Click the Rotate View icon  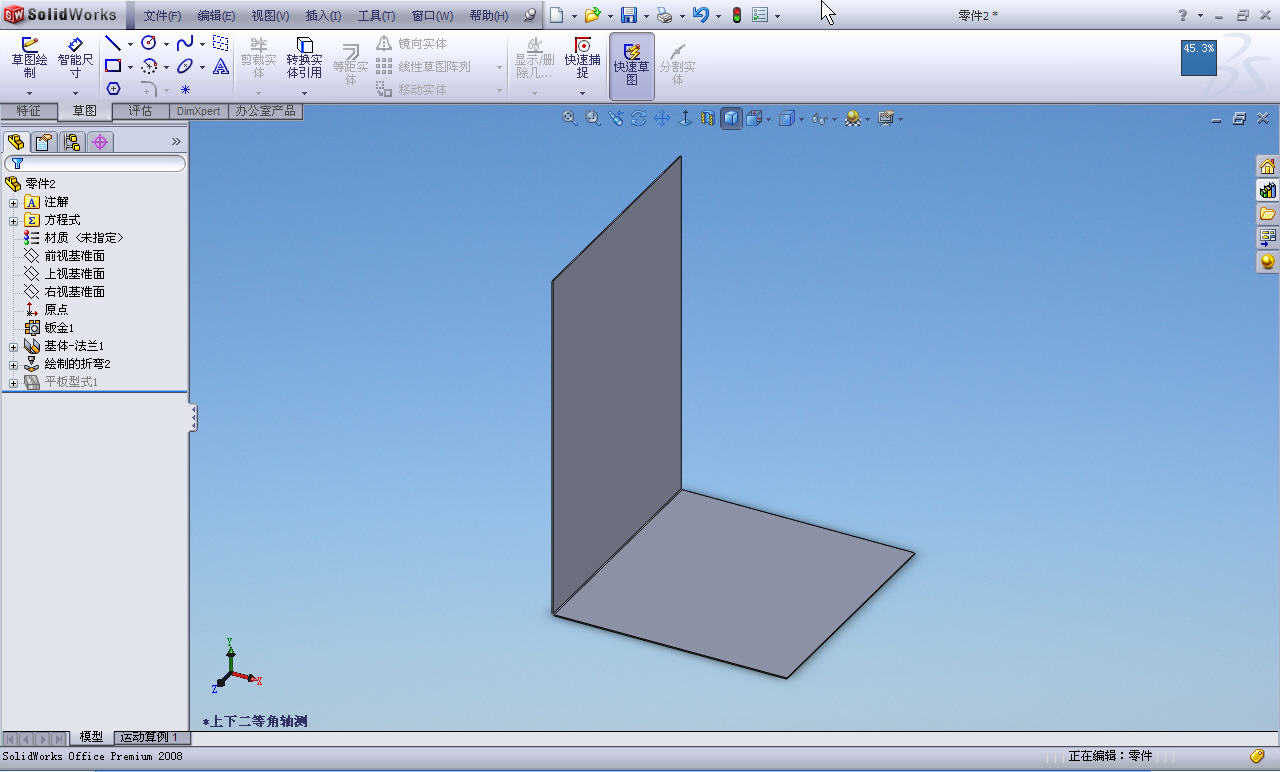(639, 118)
